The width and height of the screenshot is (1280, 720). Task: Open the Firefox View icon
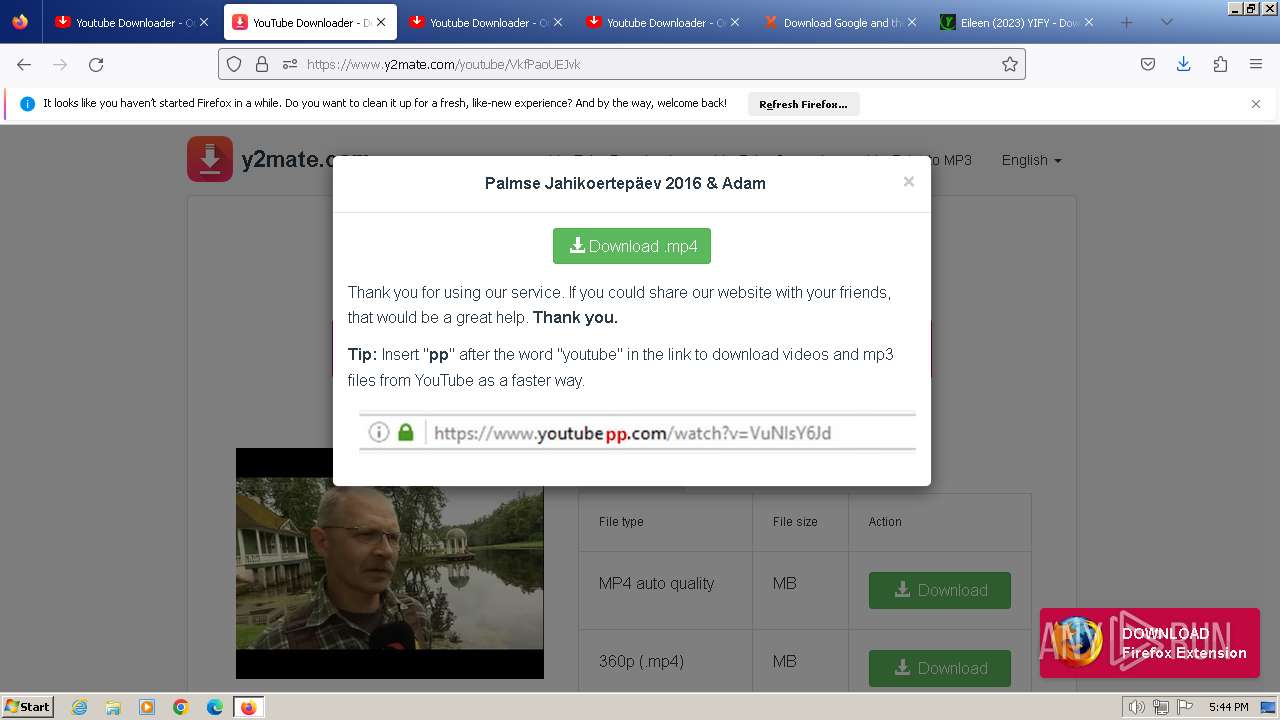point(20,22)
